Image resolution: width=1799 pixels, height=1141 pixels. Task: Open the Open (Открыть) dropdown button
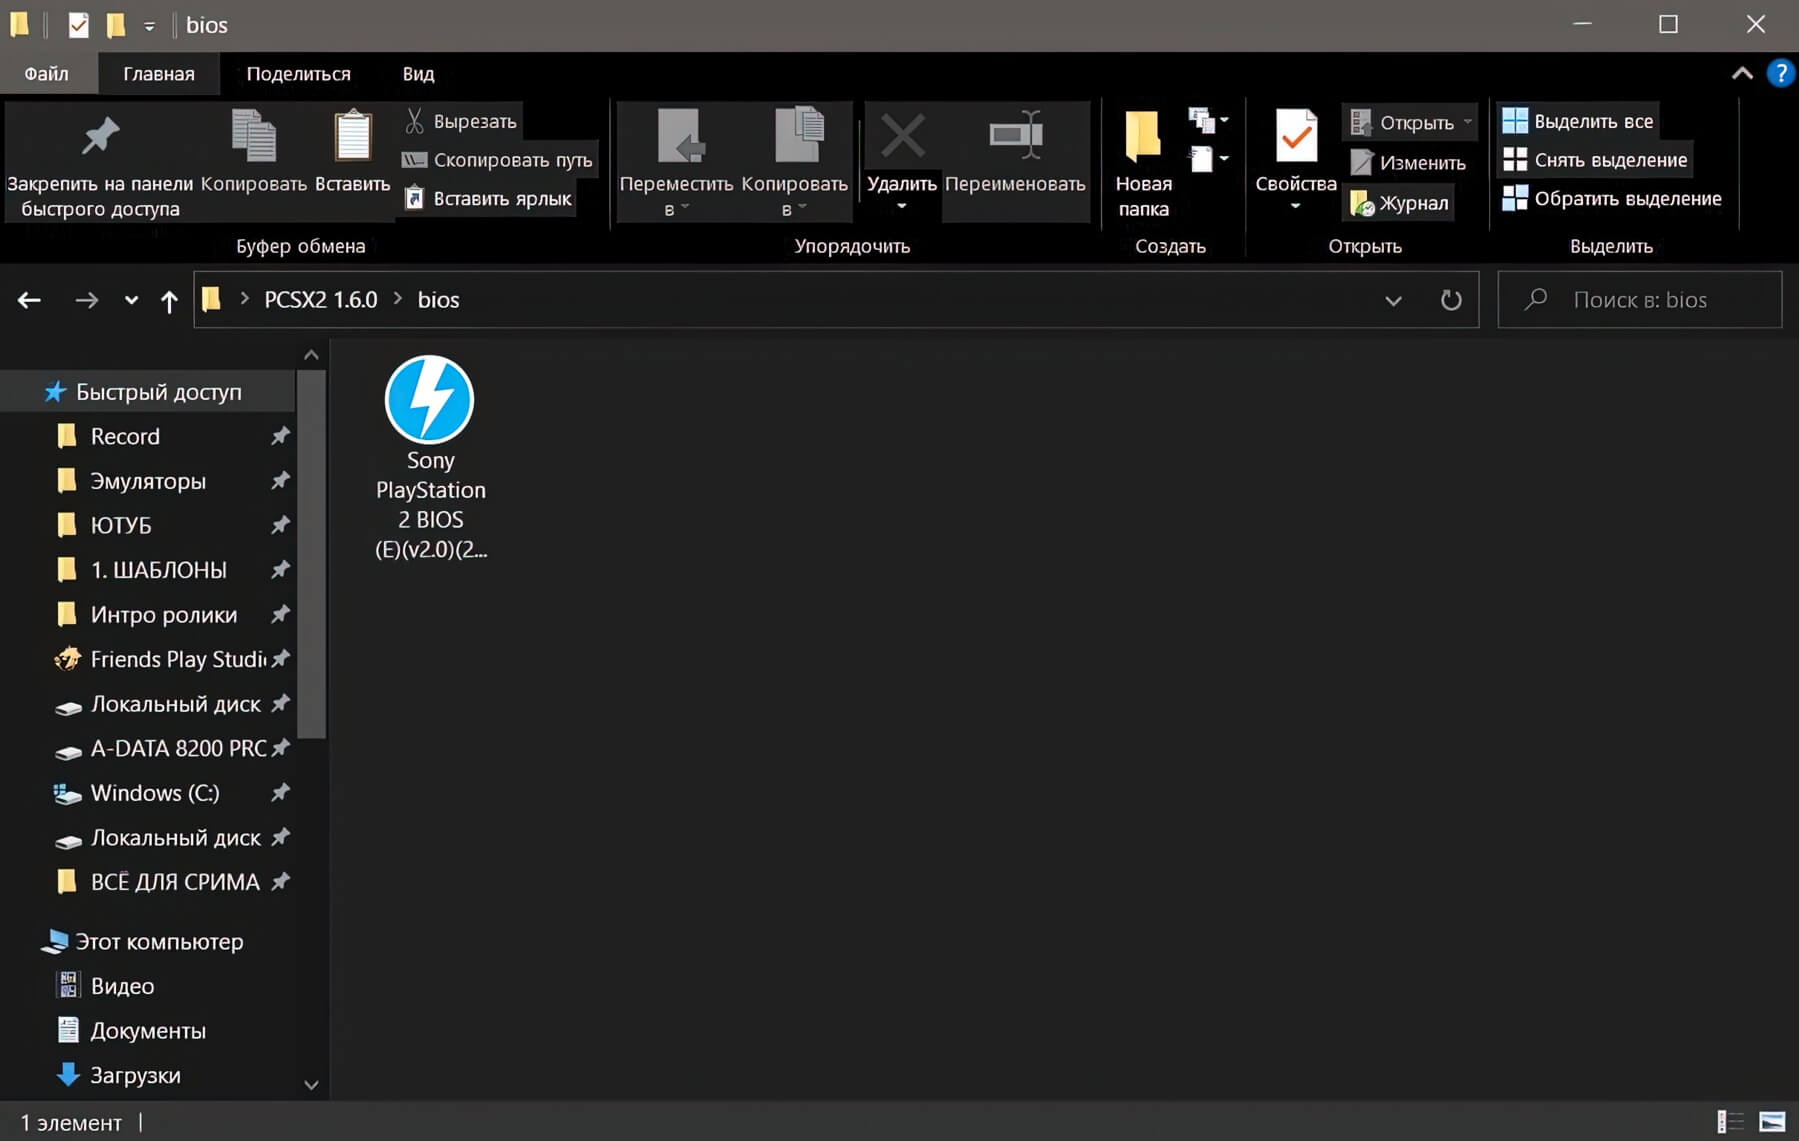(1410, 122)
